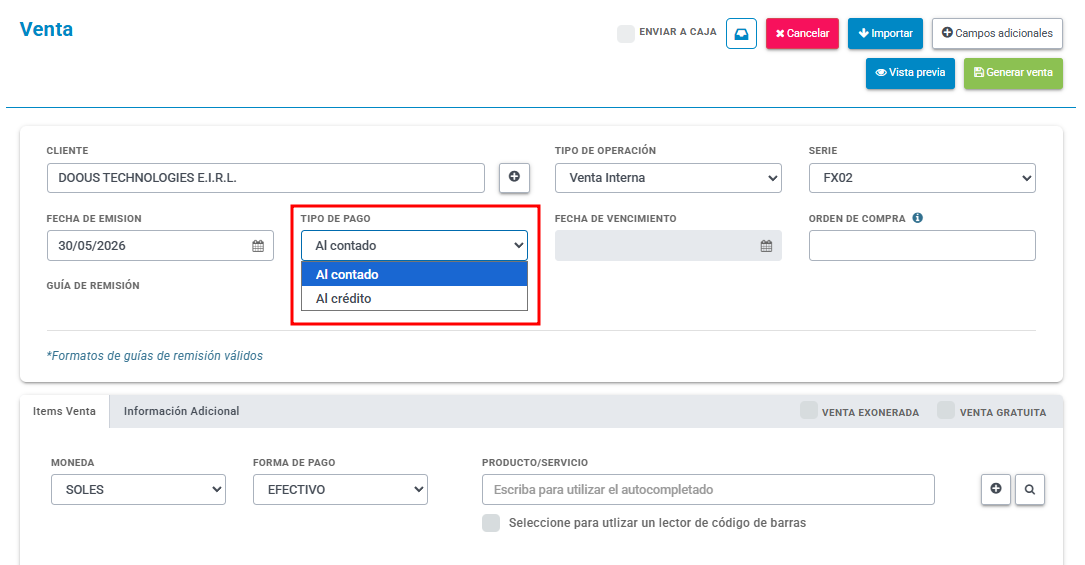The height and width of the screenshot is (565, 1085).
Task: Click the Generar venta button
Action: [x=1013, y=73]
